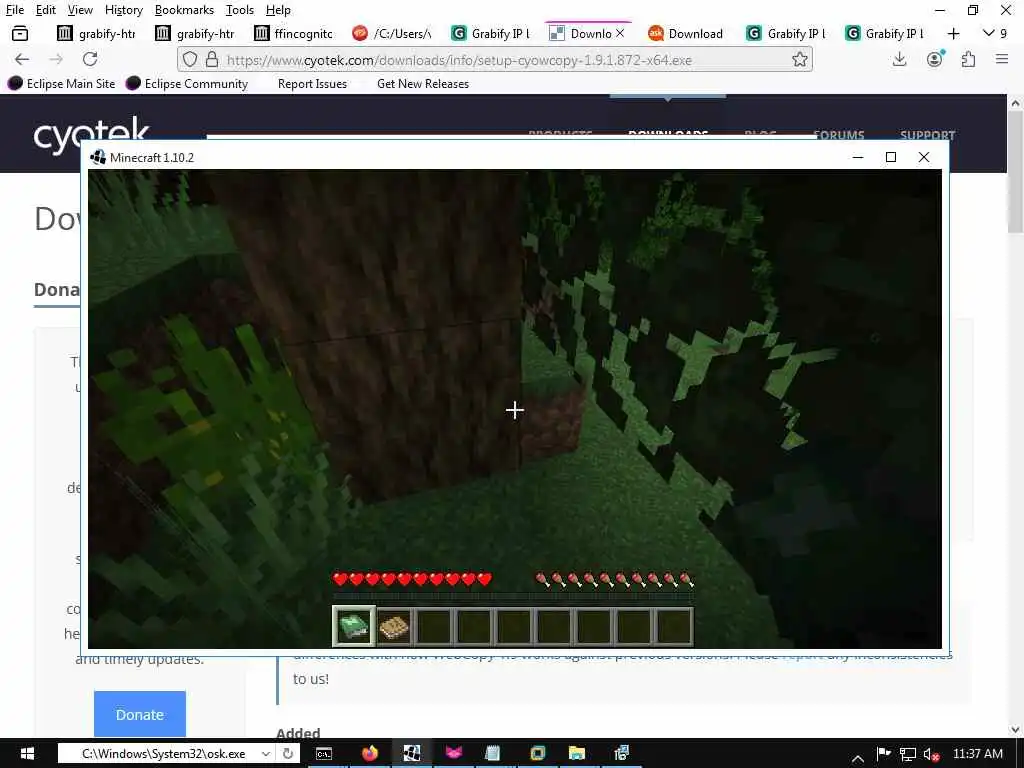This screenshot has height=768, width=1024.
Task: Go back one page
Action: pos(22,59)
